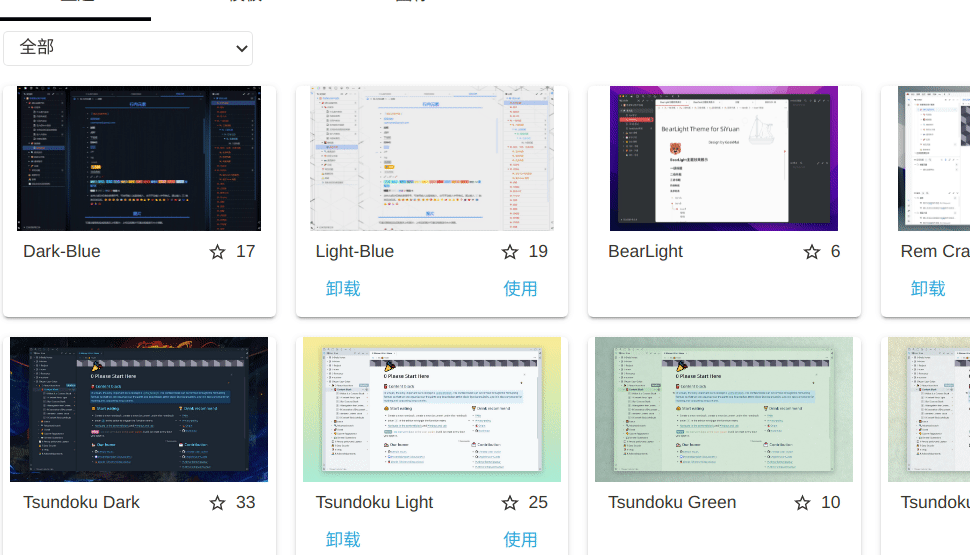Click the star icon on BearLight card

(x=812, y=252)
